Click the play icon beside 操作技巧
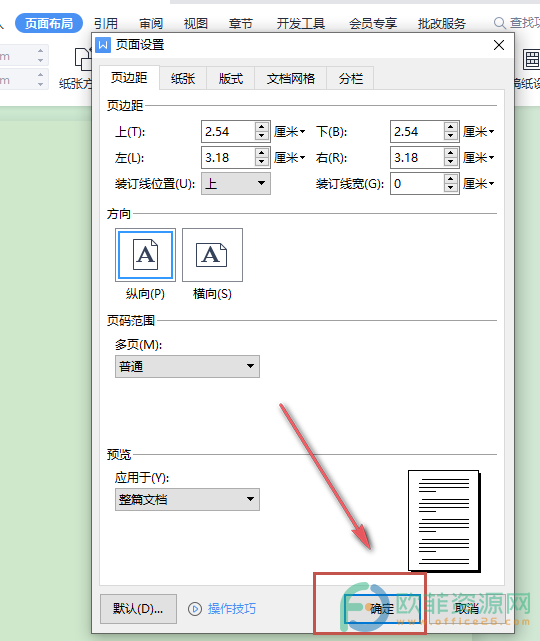The height and width of the screenshot is (641, 540). click(x=195, y=609)
